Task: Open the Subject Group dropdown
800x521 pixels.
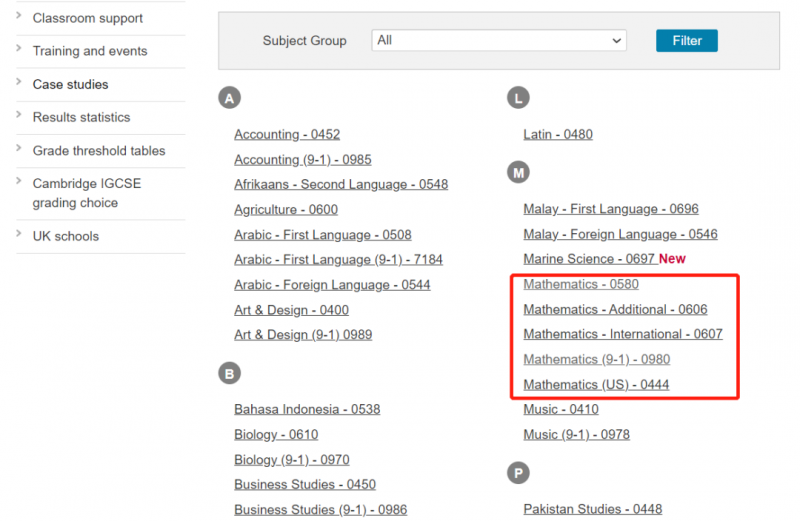Action: click(x=499, y=40)
